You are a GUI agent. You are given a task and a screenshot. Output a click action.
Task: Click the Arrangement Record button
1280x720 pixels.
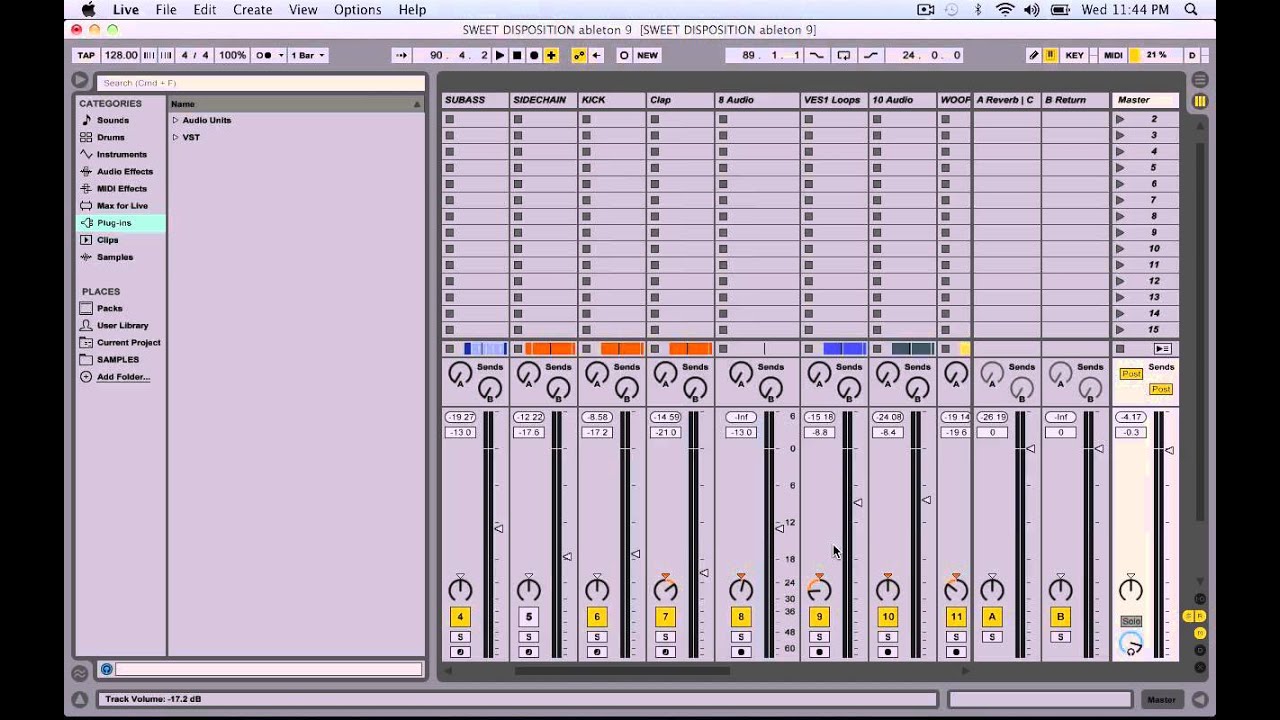(x=534, y=55)
